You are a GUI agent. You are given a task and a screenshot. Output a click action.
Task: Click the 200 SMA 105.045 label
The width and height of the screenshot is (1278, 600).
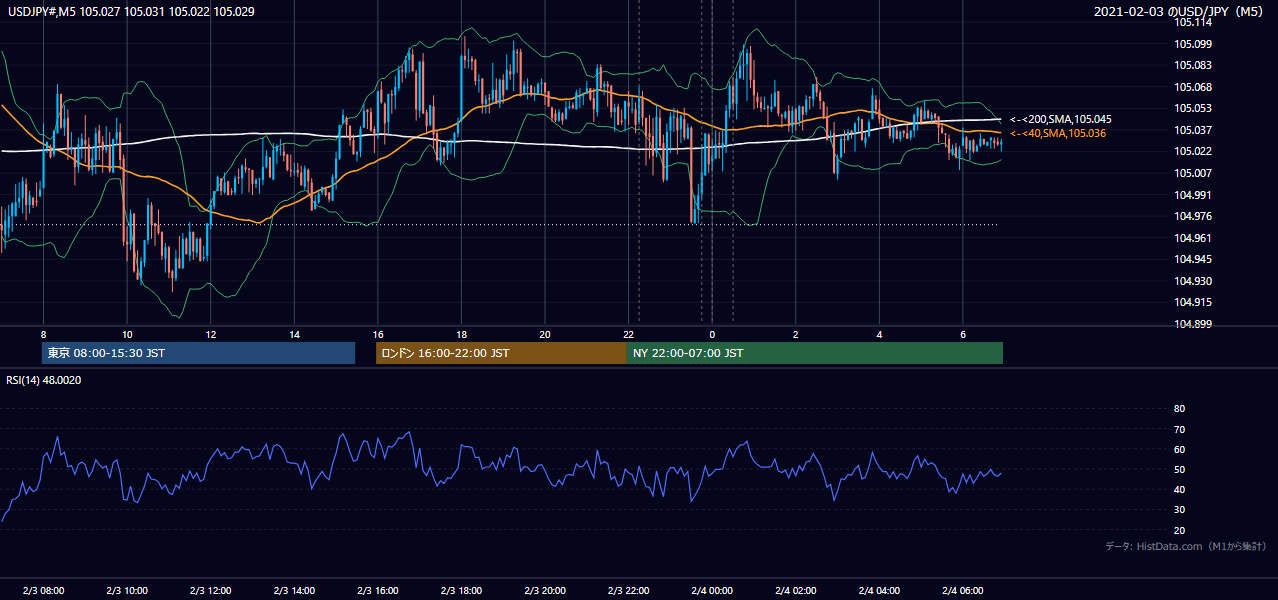pos(1060,119)
